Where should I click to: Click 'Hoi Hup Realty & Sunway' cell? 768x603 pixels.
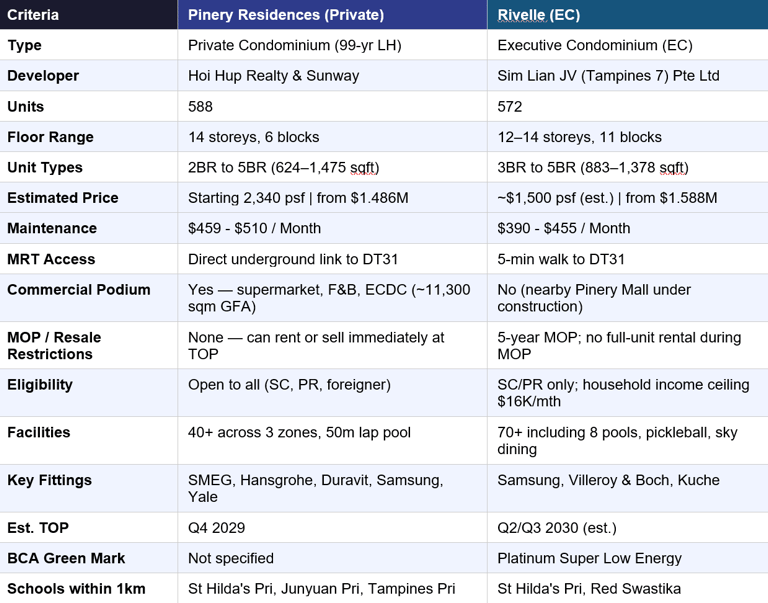333,75
